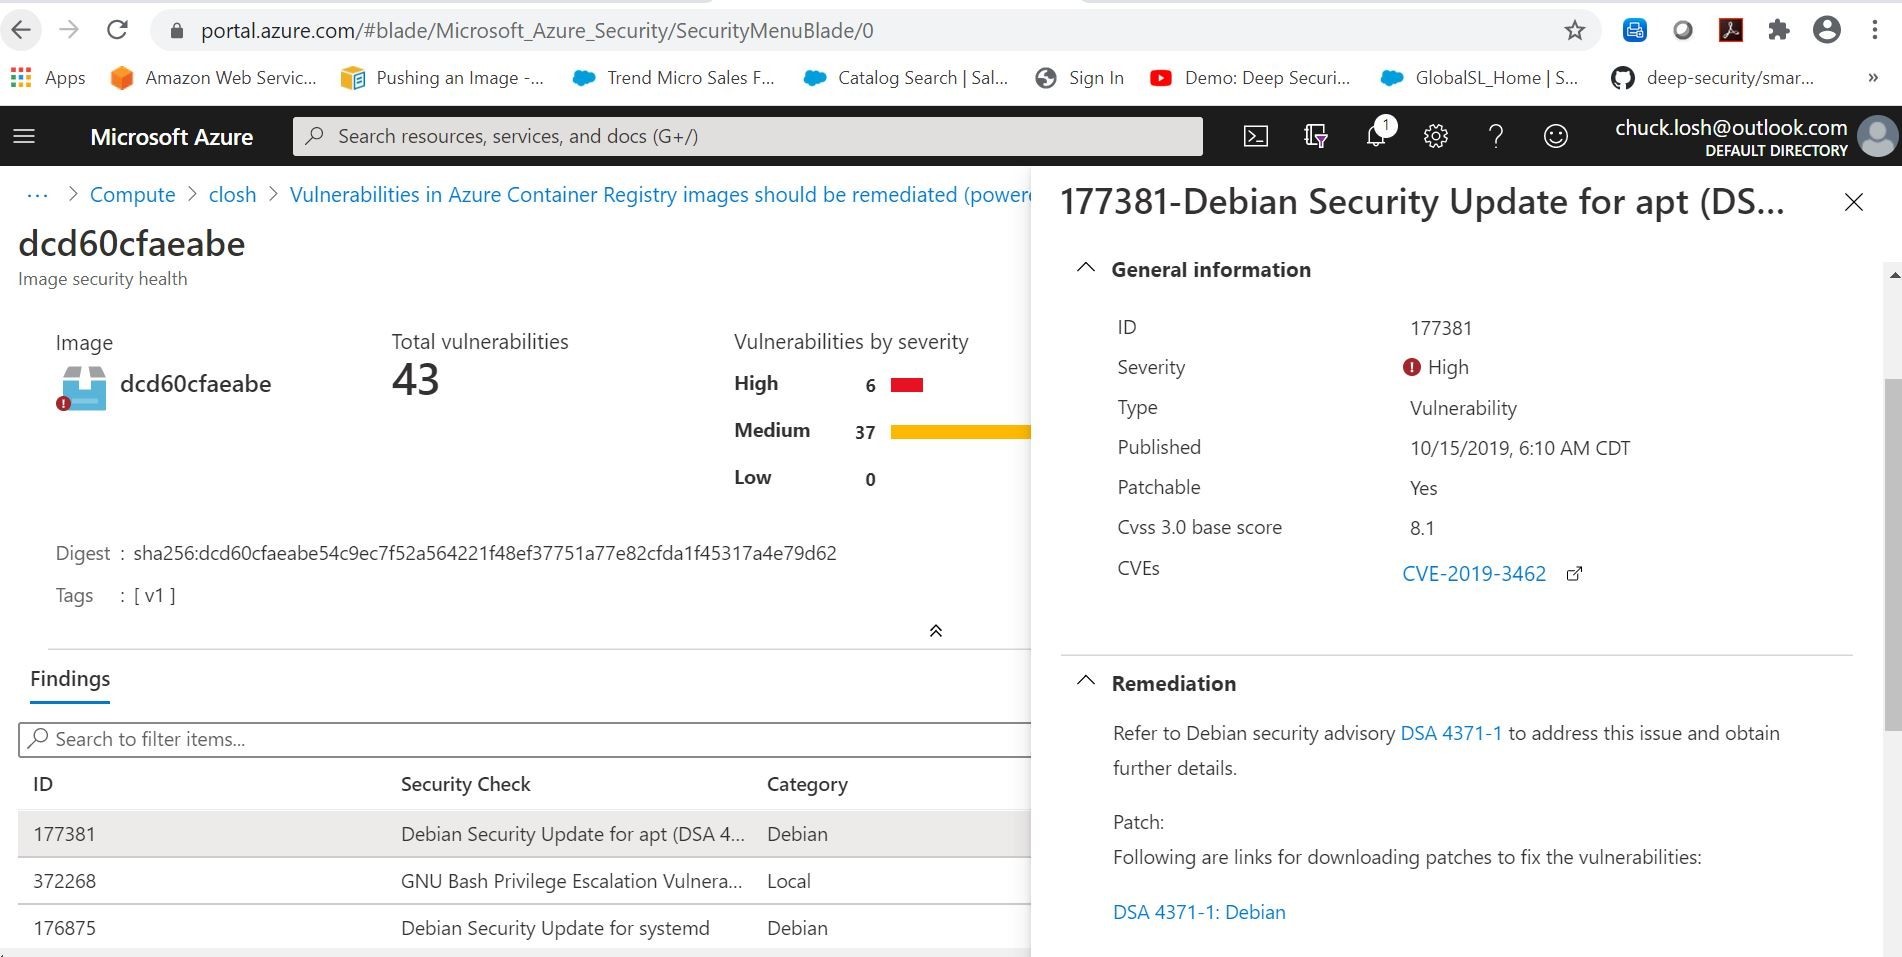Screen dimensions: 1902x957
Task: Open GlobalSL_Home bookmark
Action: click(1479, 78)
